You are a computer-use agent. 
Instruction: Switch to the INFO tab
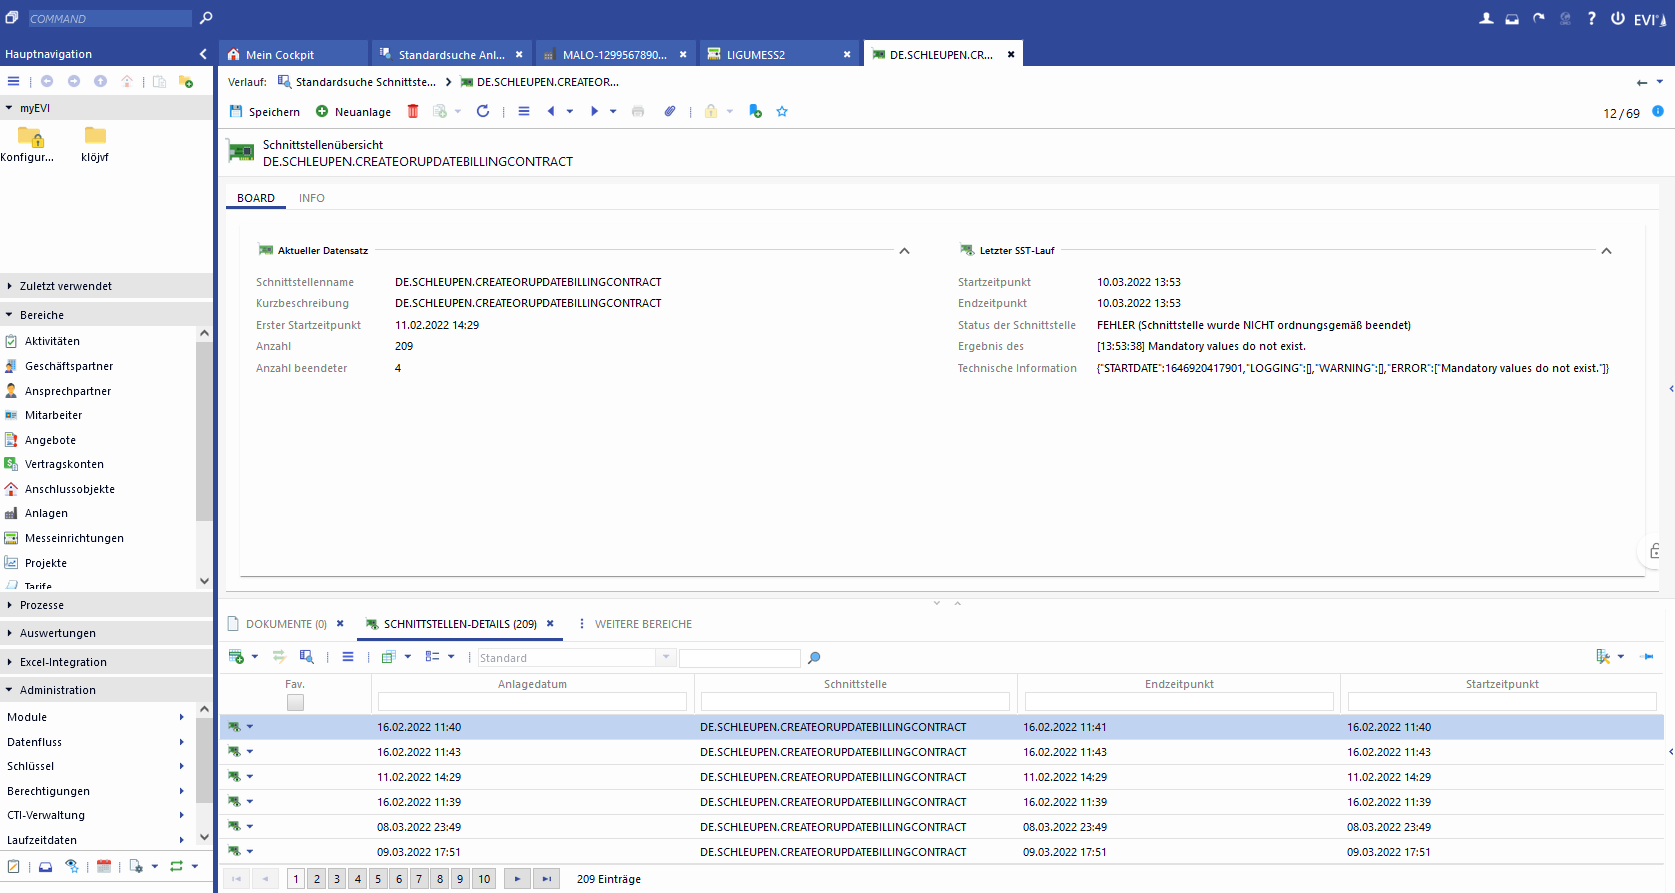point(311,198)
